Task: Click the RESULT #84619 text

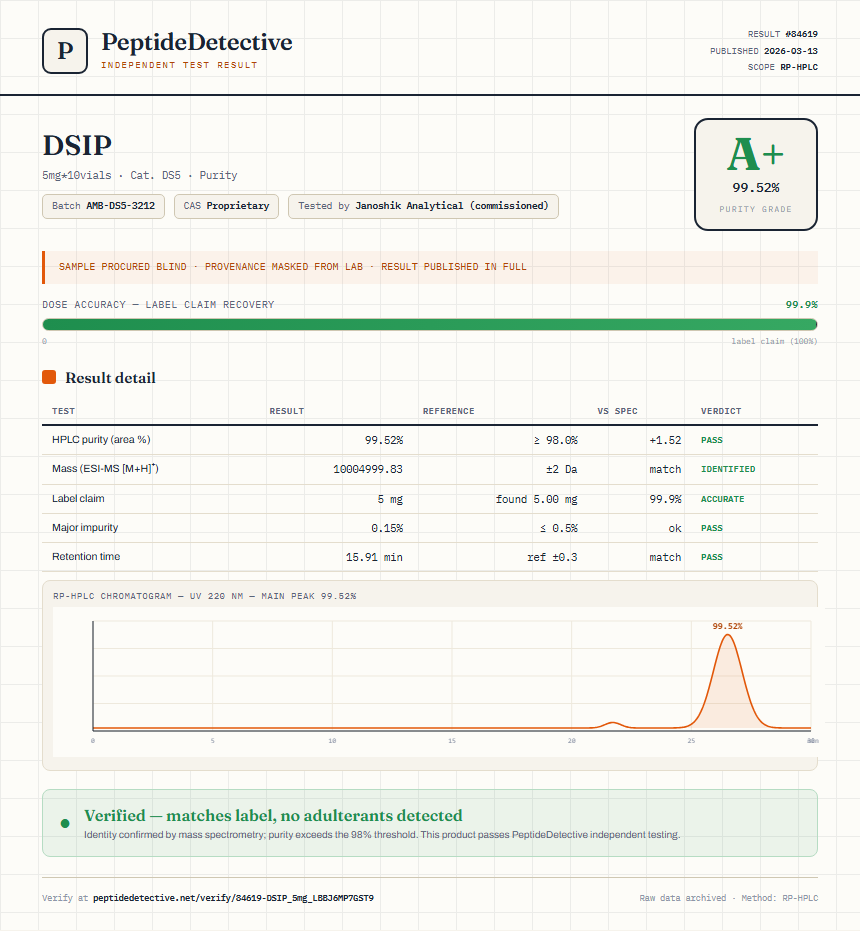Action: click(782, 34)
